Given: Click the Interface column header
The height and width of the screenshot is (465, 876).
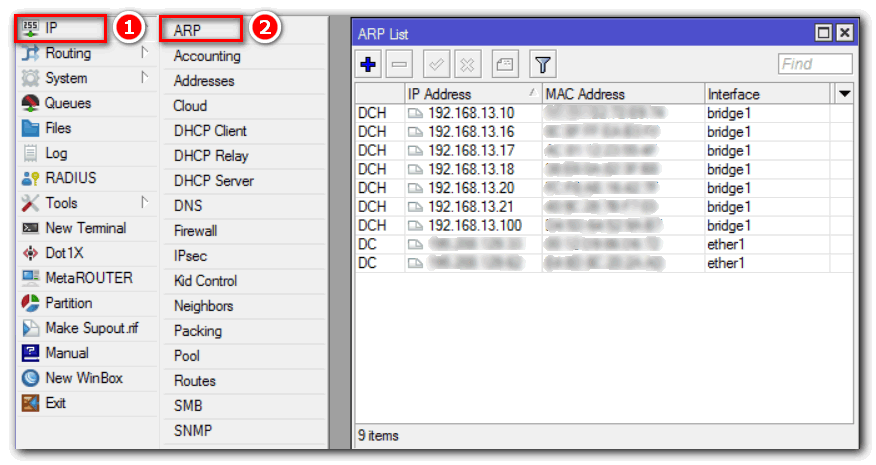Looking at the screenshot, I should 768,94.
